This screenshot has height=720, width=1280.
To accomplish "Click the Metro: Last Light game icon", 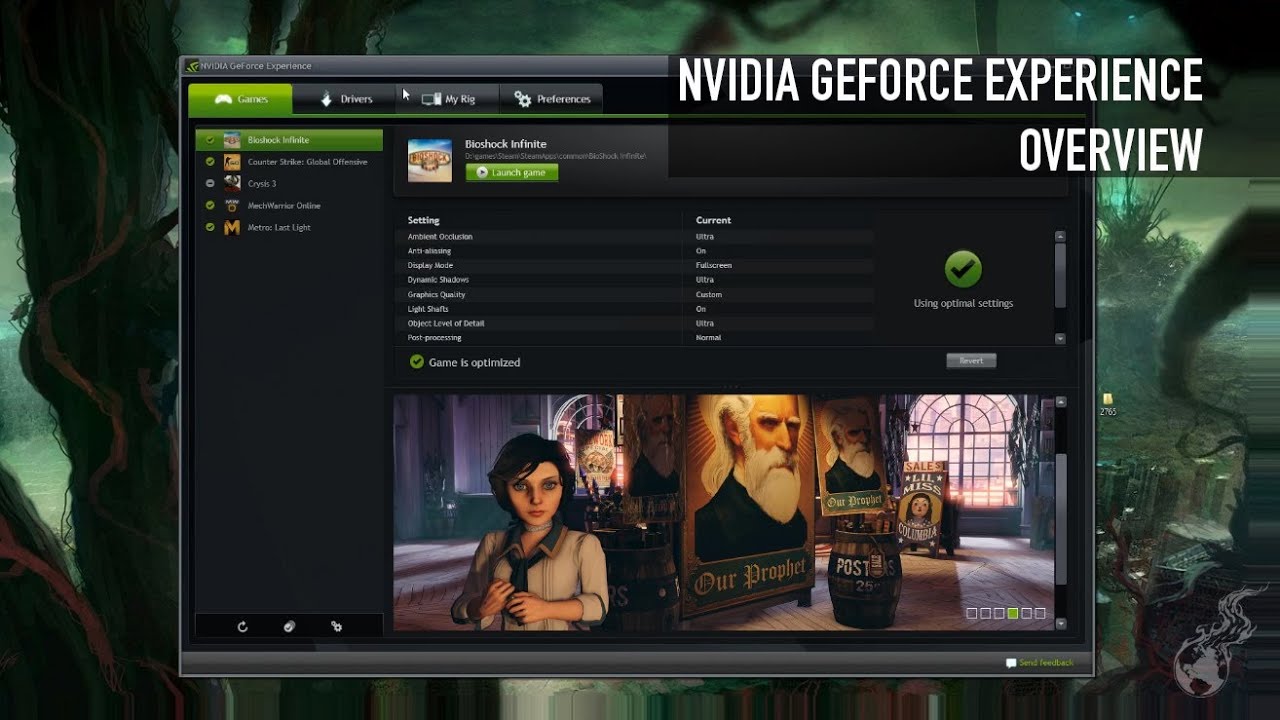I will pyautogui.click(x=232, y=227).
